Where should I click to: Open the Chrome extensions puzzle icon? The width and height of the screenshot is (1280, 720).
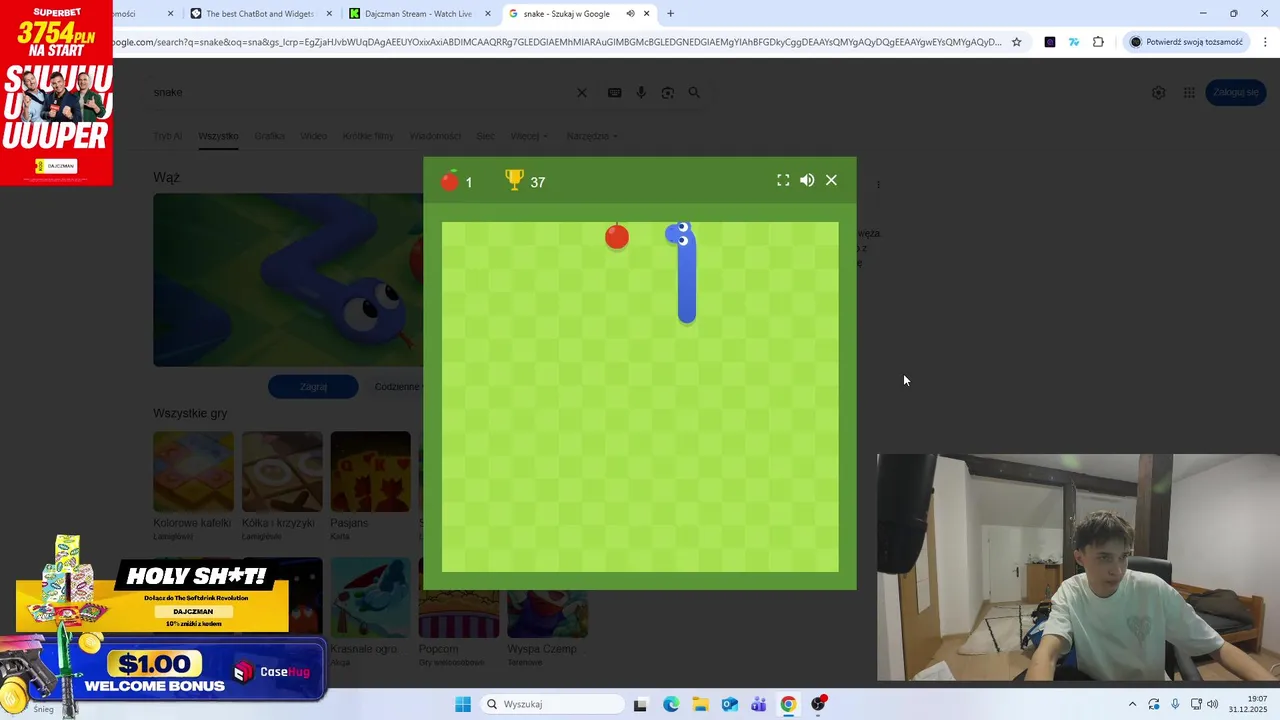tap(1098, 42)
